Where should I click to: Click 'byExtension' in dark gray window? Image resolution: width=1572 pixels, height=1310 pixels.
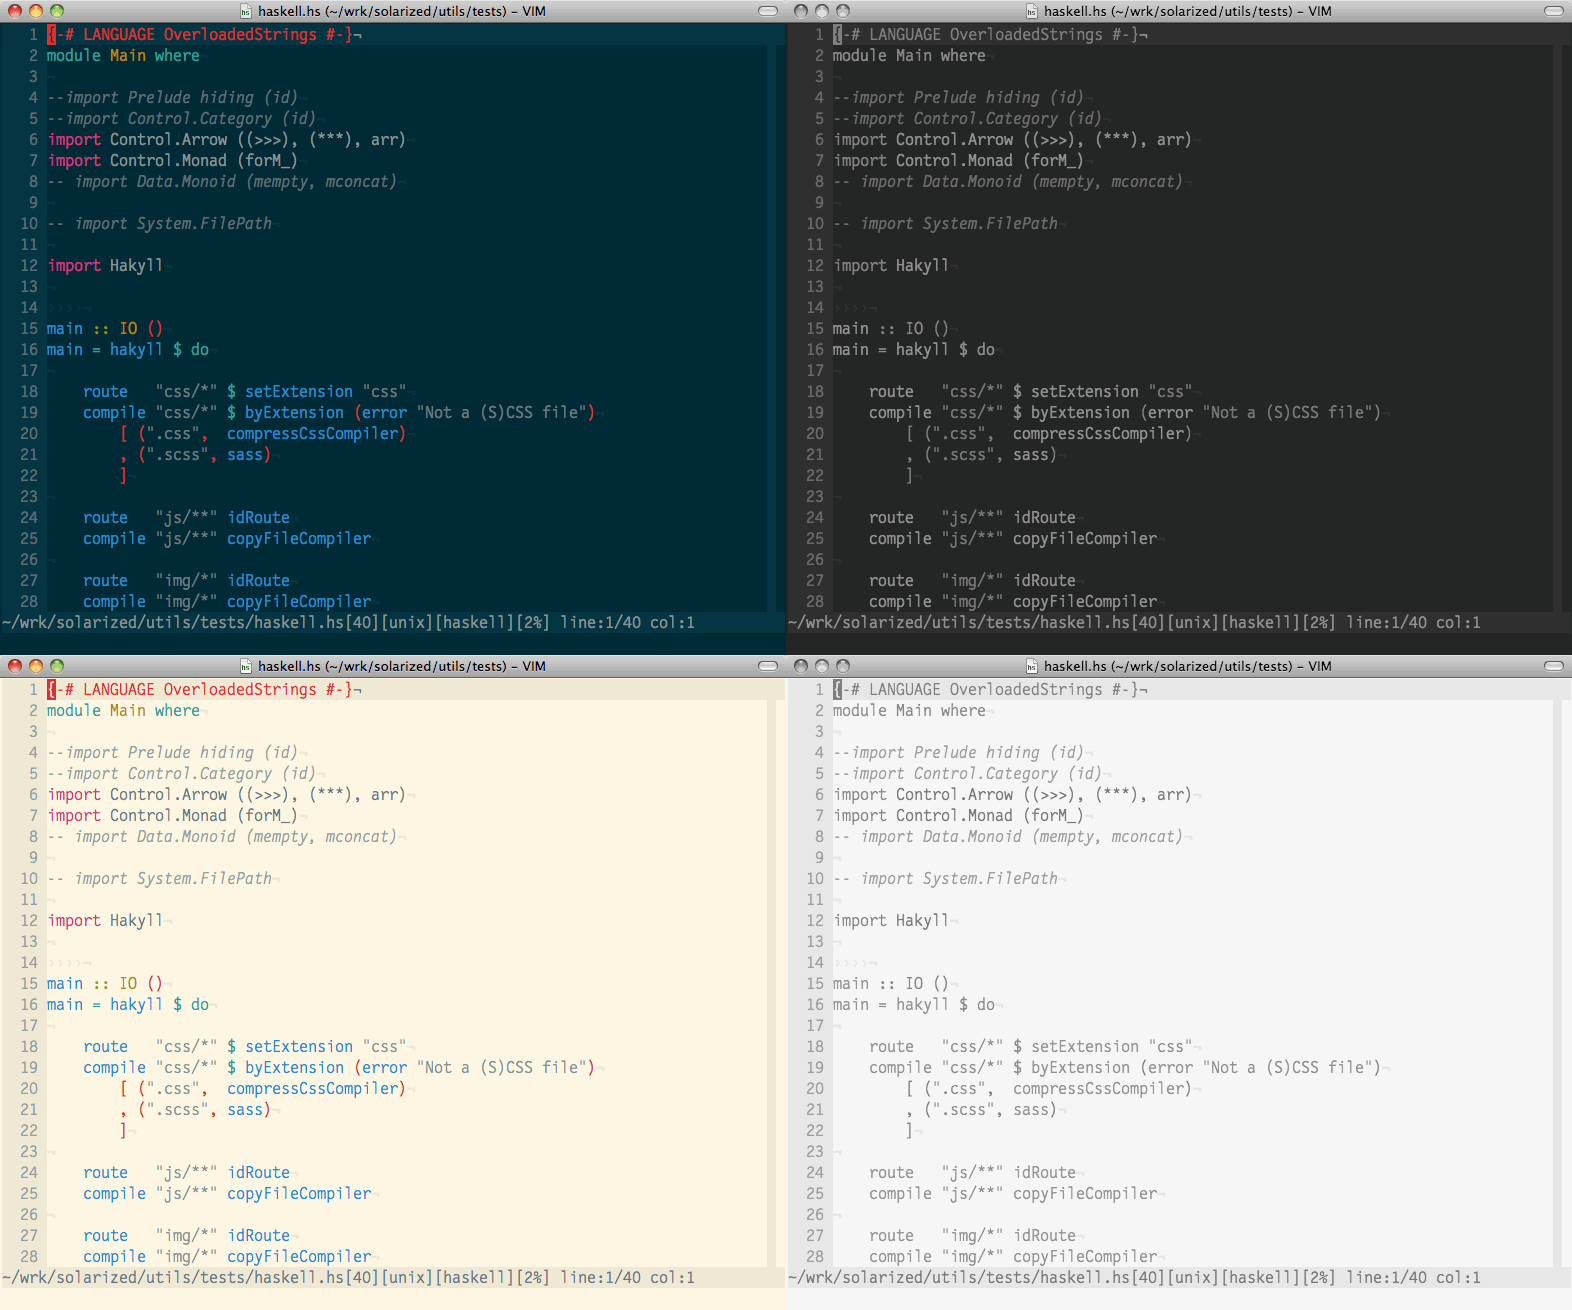pos(1080,412)
